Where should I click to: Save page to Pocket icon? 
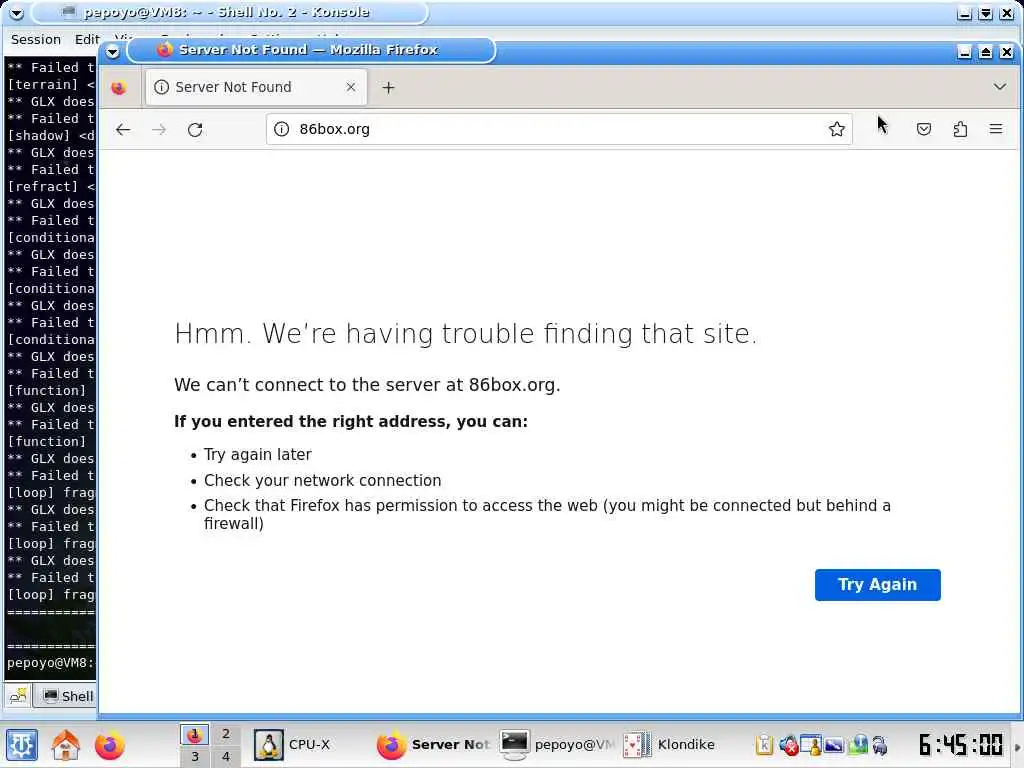(923, 129)
